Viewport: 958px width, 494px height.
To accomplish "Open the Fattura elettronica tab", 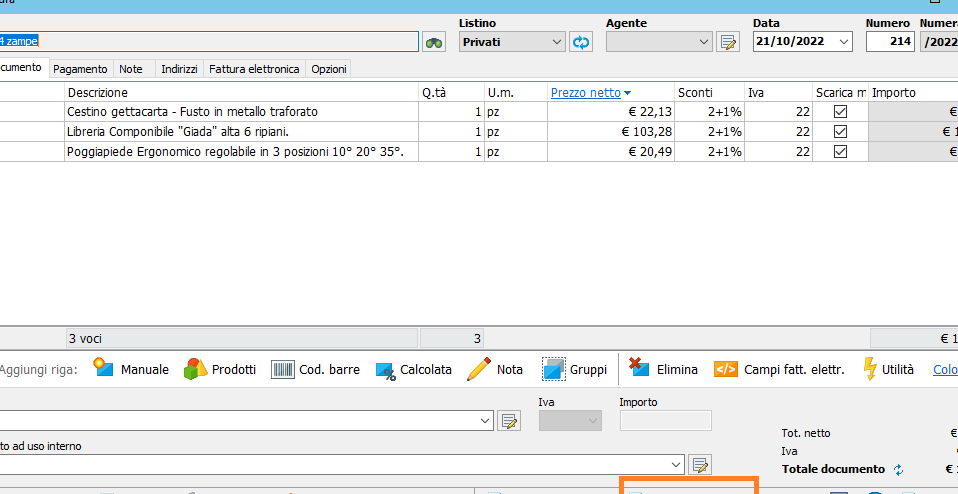I will pos(254,69).
